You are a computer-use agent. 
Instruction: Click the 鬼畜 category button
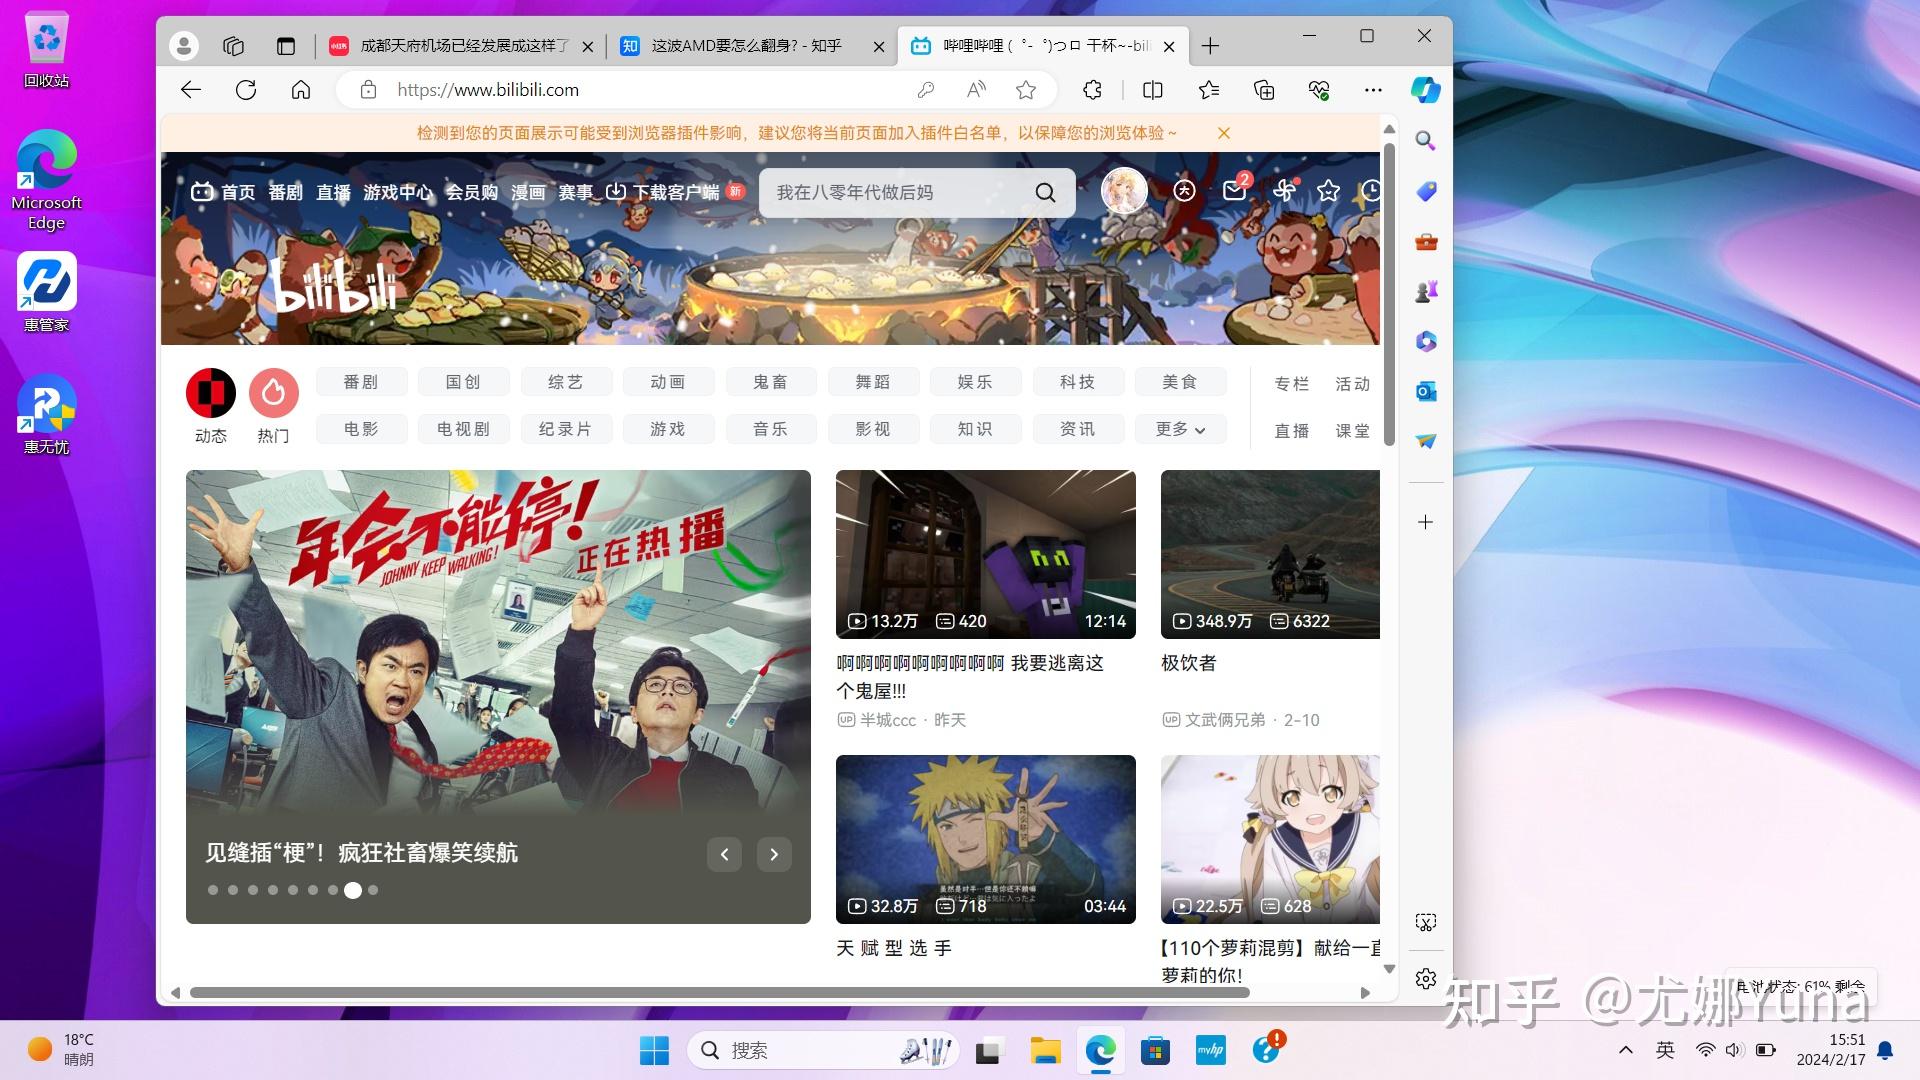(x=770, y=382)
